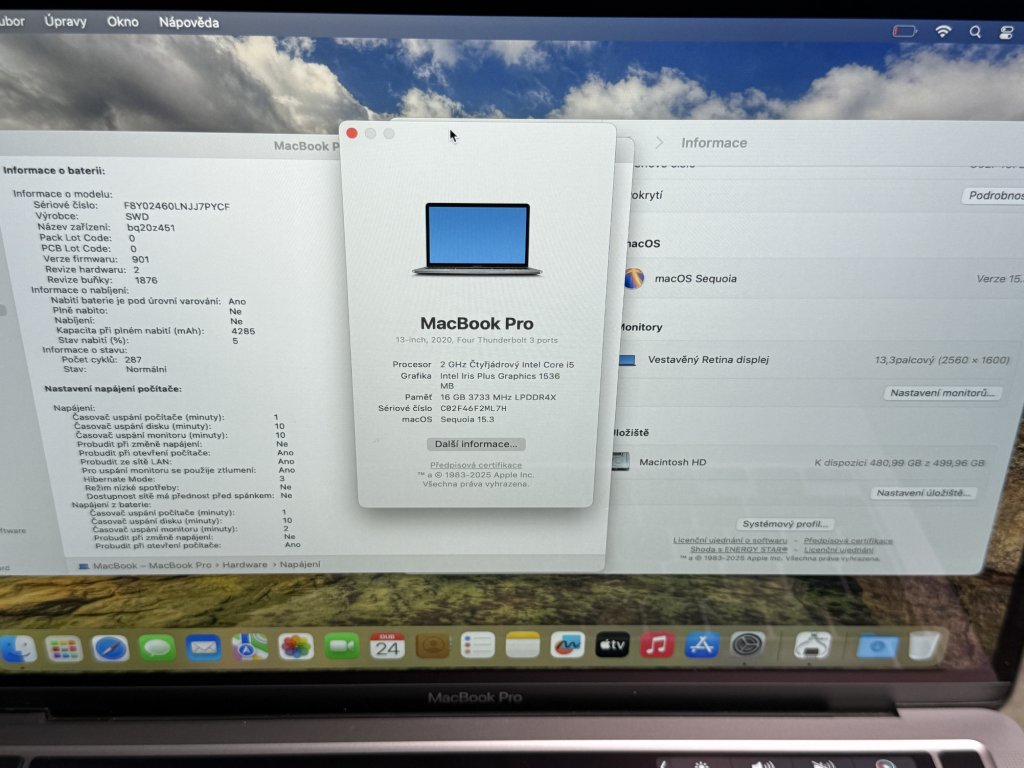Click the Verze firmwaru value 901
The height and width of the screenshot is (768, 1024).
[140, 259]
